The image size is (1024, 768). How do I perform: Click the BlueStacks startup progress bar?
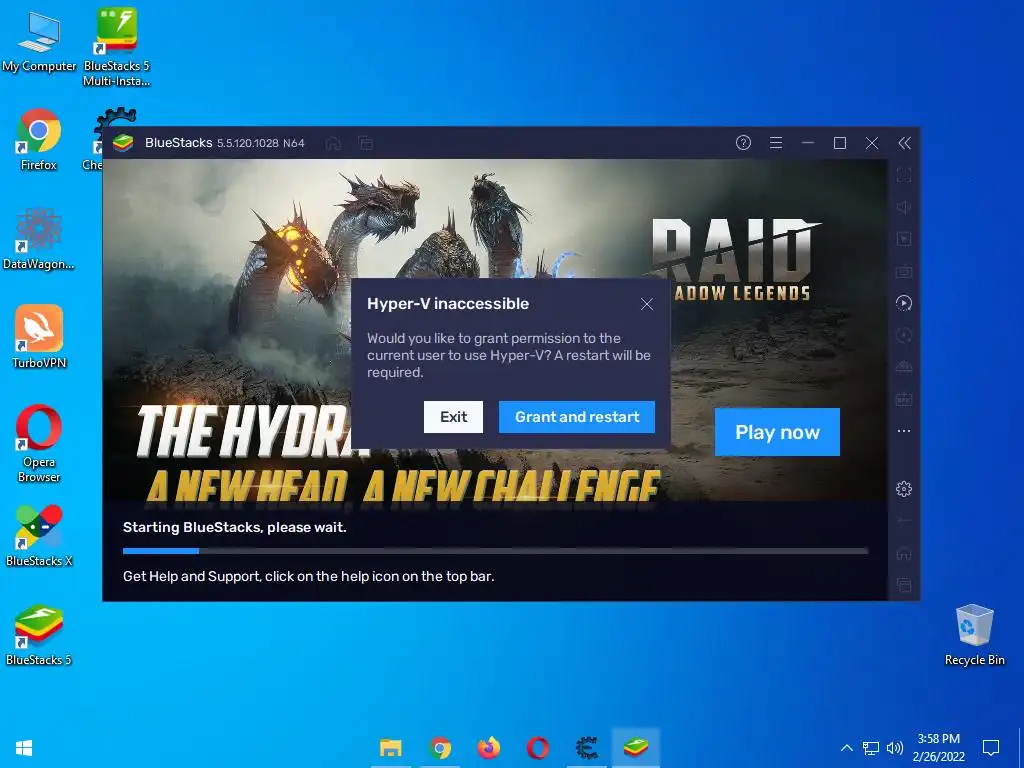click(495, 551)
